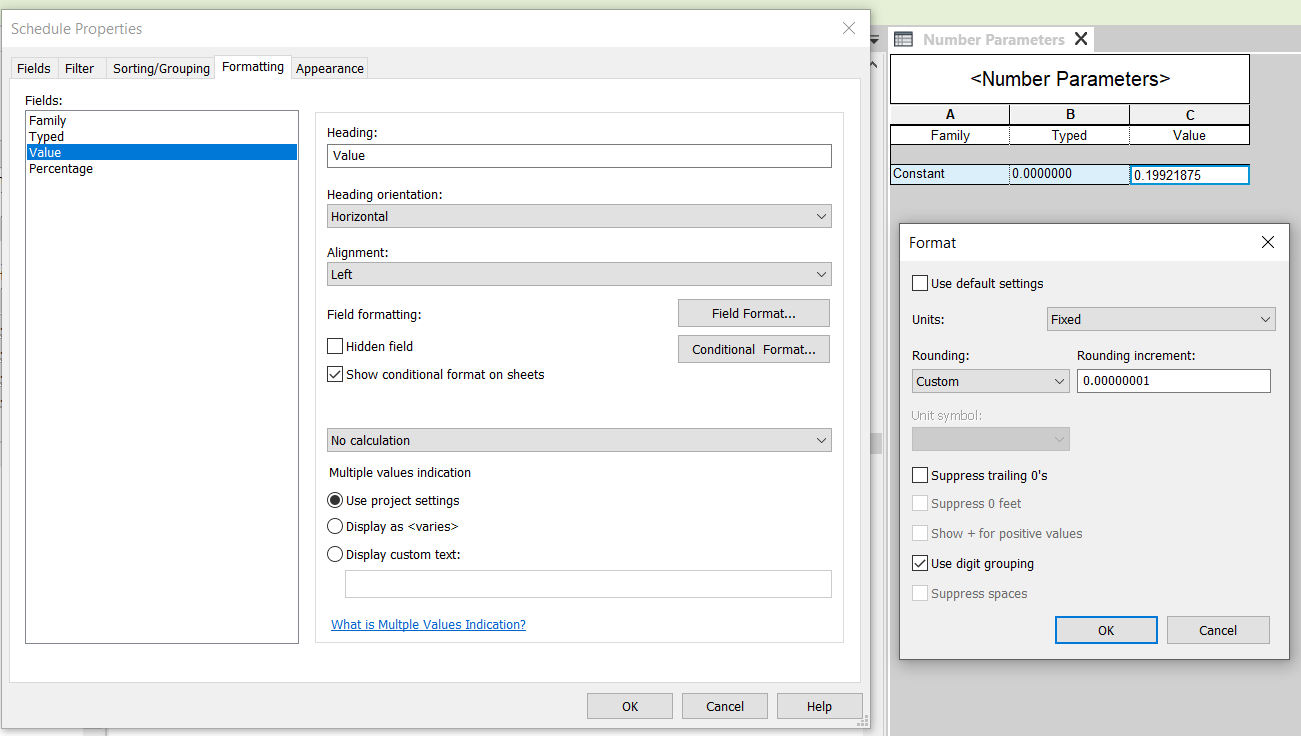
Task: Select the Display as <varies> radio button
Action: click(x=334, y=526)
